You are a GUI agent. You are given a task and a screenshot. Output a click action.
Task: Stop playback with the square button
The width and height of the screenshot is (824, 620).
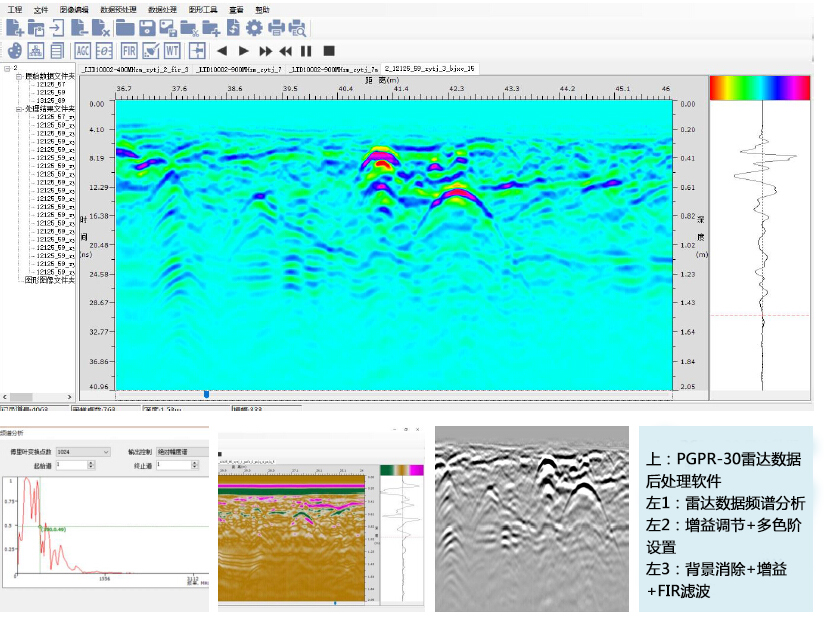tap(329, 50)
